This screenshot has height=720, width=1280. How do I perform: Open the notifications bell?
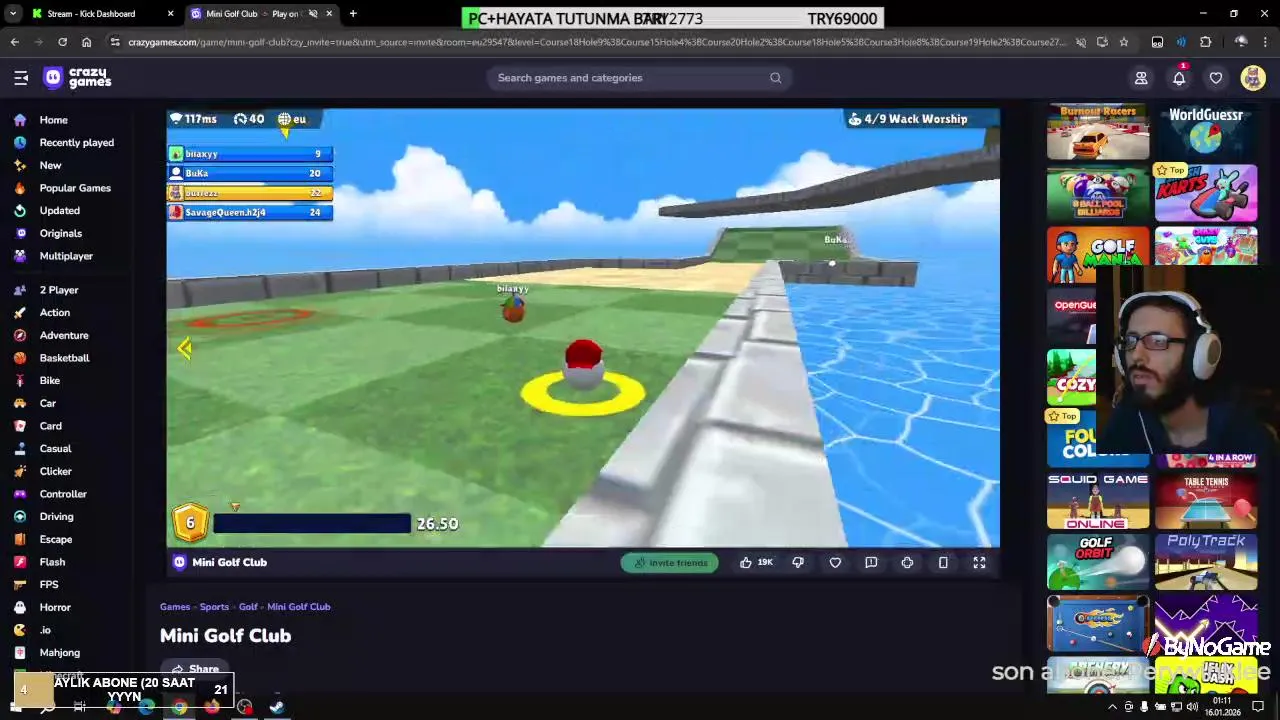pos(1179,78)
